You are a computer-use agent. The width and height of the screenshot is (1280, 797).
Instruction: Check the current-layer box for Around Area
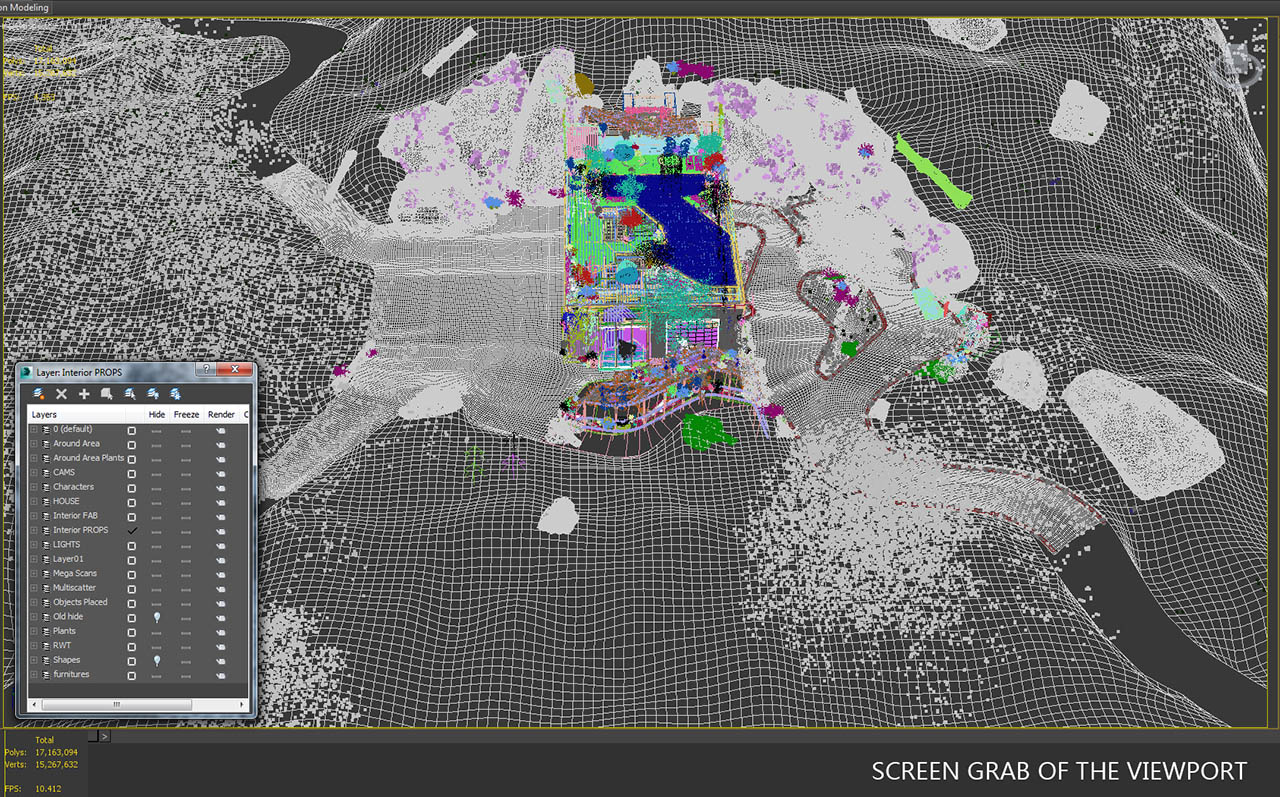coord(131,444)
